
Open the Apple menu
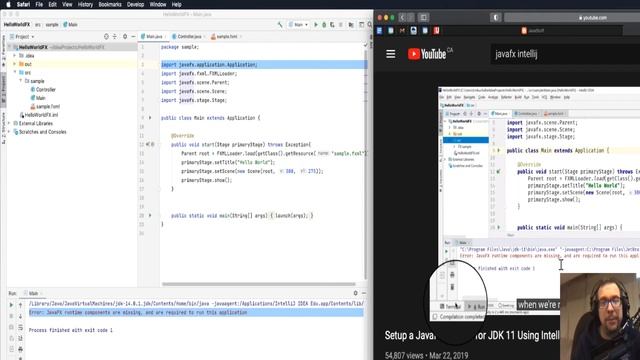8,4
